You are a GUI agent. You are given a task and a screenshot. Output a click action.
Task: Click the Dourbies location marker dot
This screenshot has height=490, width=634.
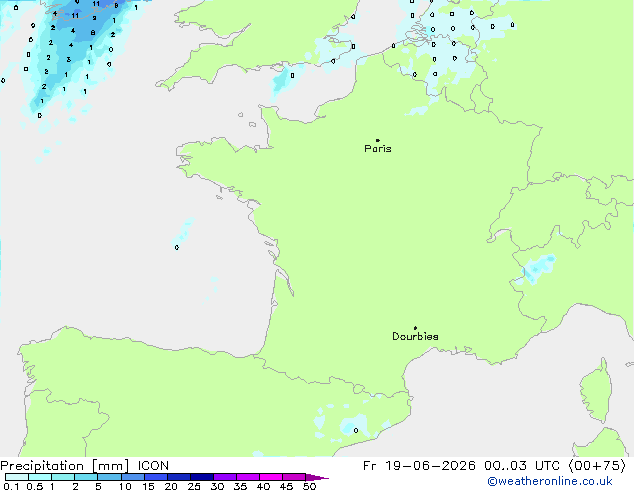(415, 328)
